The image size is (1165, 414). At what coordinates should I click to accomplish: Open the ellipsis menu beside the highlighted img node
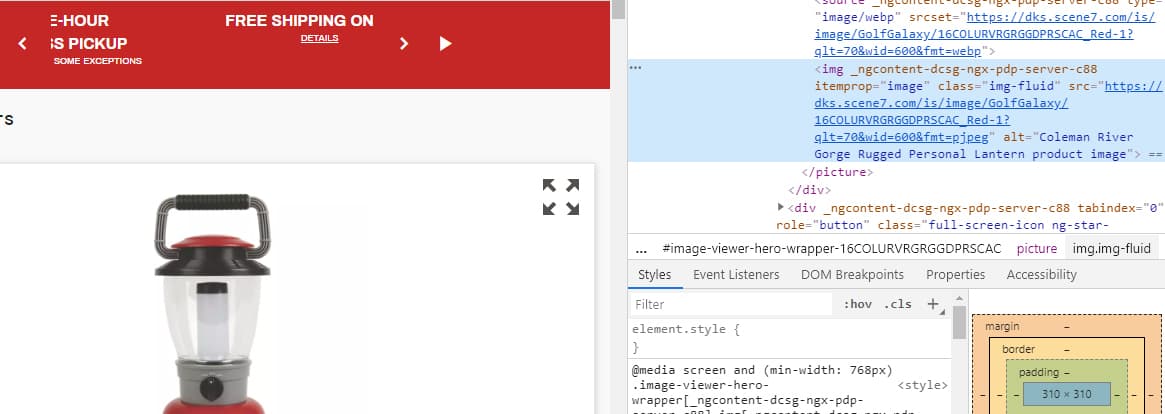635,68
